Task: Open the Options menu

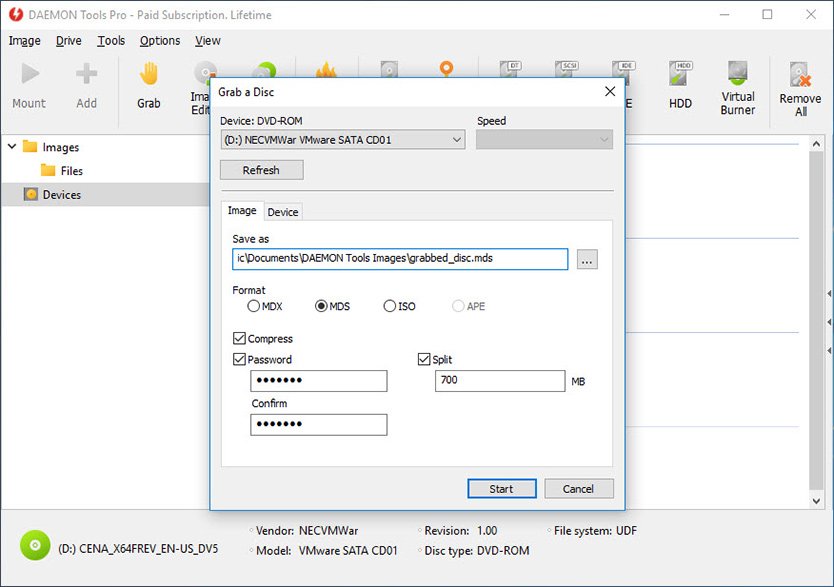Action: 160,41
